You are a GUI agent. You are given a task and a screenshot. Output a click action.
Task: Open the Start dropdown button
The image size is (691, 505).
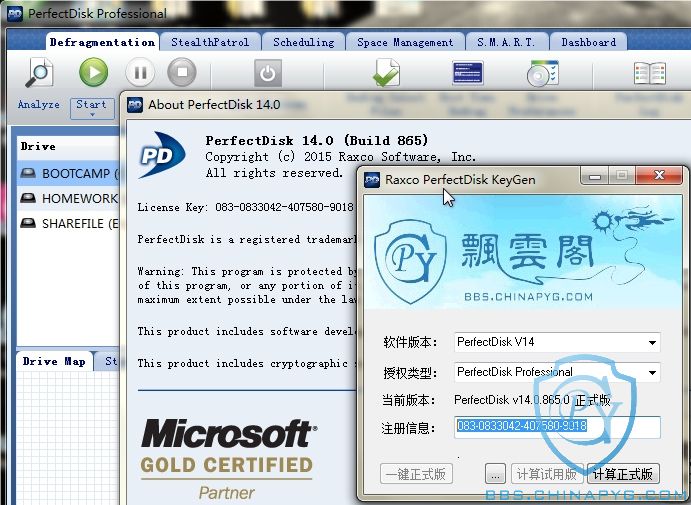tap(92, 108)
